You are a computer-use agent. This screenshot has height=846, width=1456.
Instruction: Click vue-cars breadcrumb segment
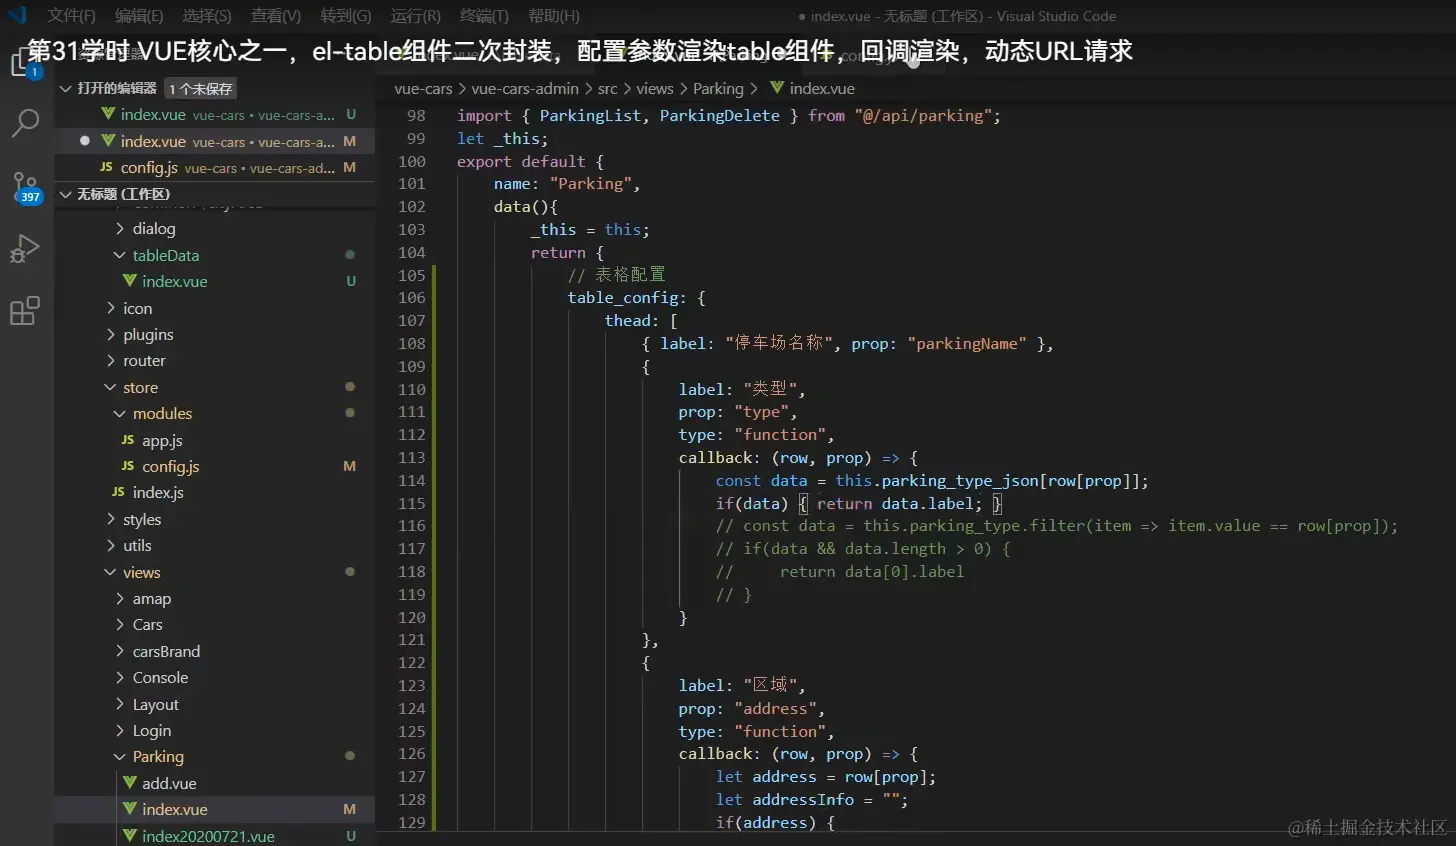pyautogui.click(x=423, y=88)
